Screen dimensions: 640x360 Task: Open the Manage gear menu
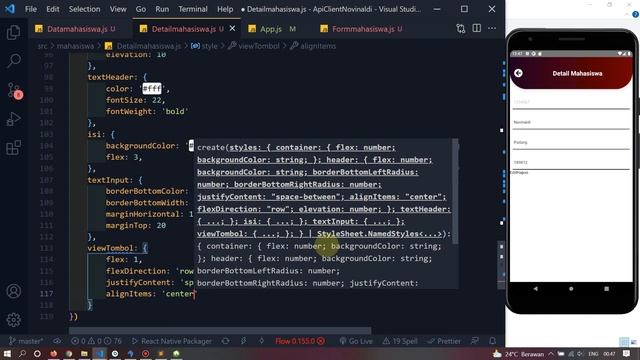click(13, 320)
